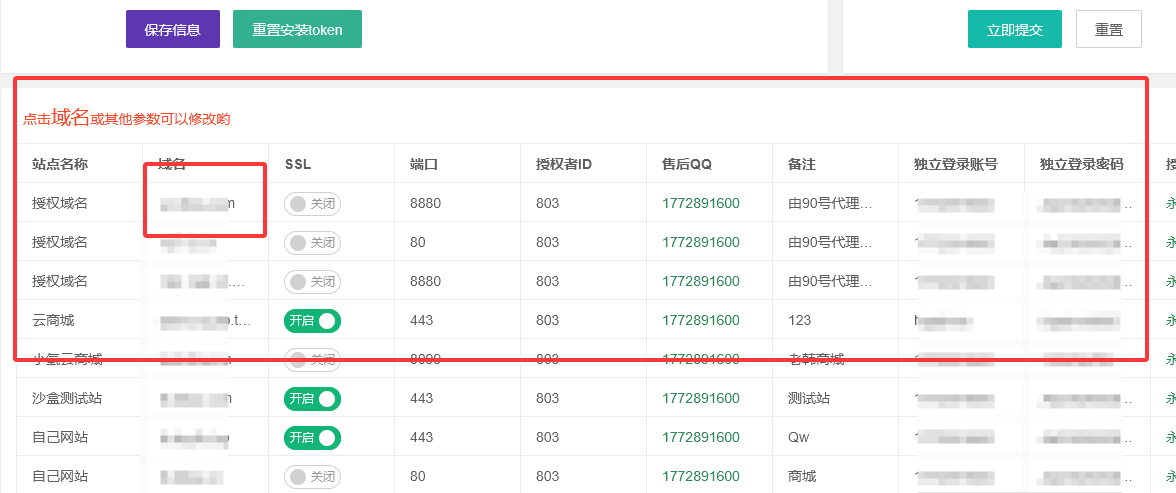Open QQ 1772891600 in 沙盒测试站 row

click(x=700, y=398)
